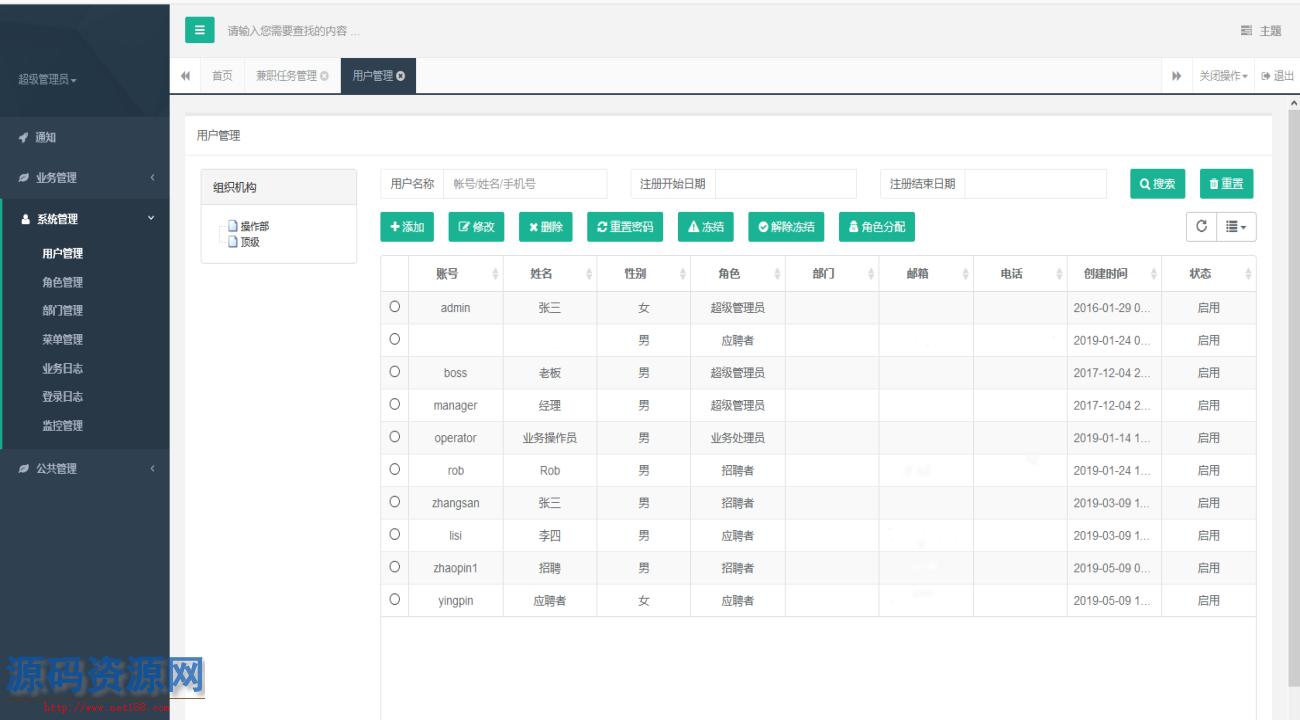Click the 退出 logout link
The width and height of the screenshot is (1300, 720).
point(1277,76)
